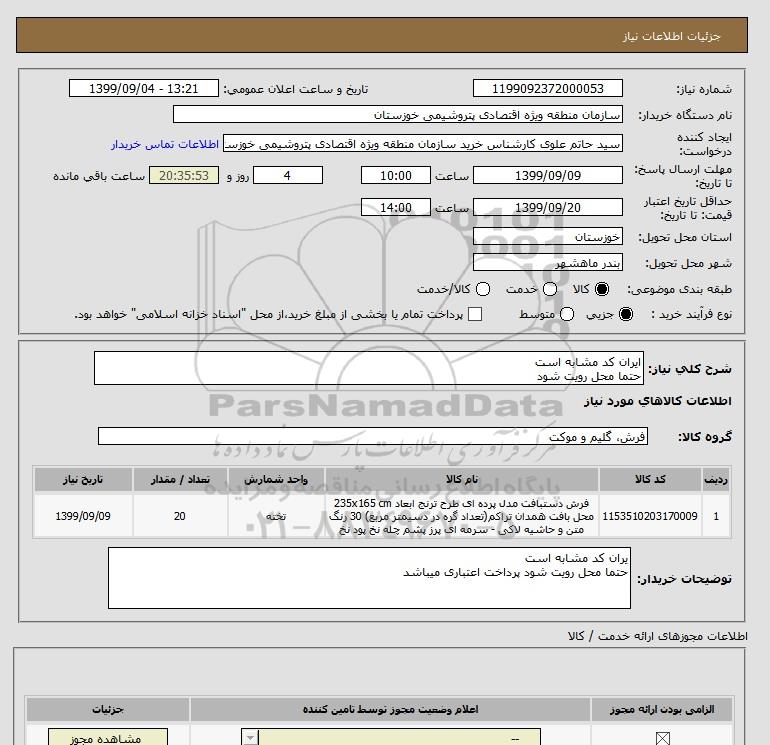Image resolution: width=770 pixels, height=745 pixels.
Task: Click the need date cell 1399/09/09
Action: 83,516
